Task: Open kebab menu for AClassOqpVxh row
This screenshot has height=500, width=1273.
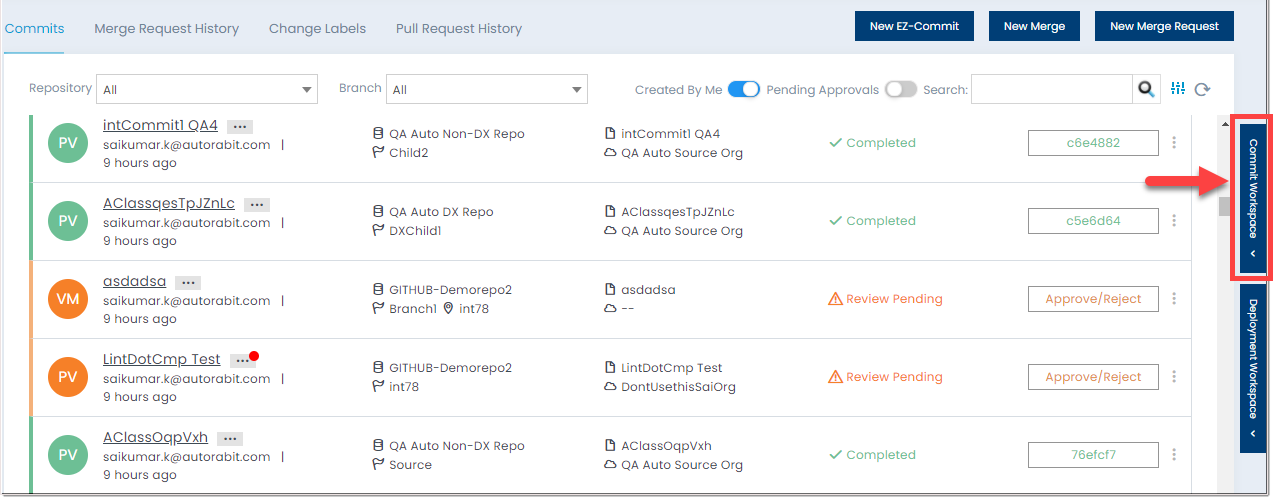Action: tap(1174, 455)
